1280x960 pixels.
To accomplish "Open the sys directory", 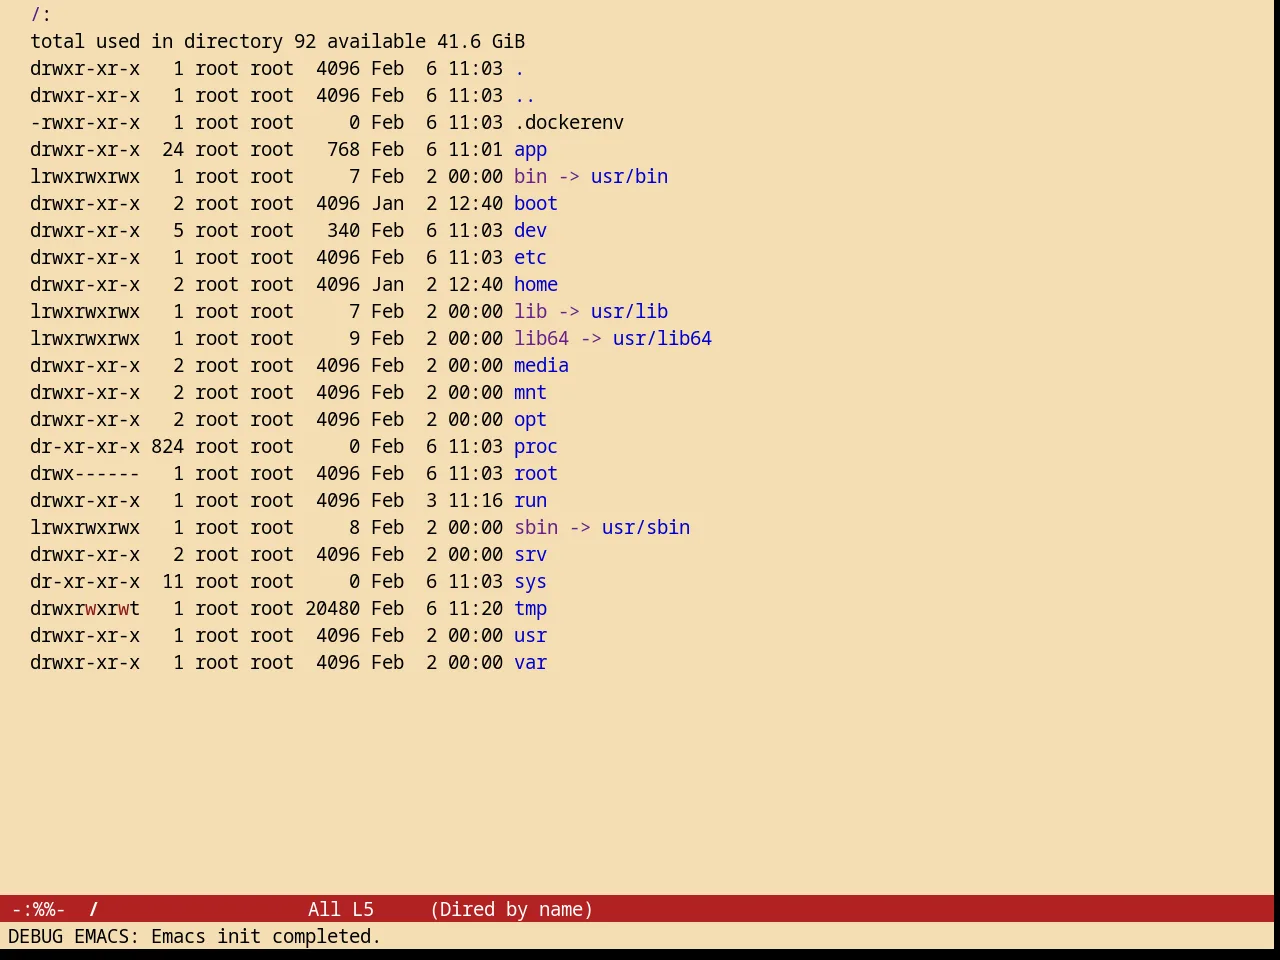I will 530,582.
